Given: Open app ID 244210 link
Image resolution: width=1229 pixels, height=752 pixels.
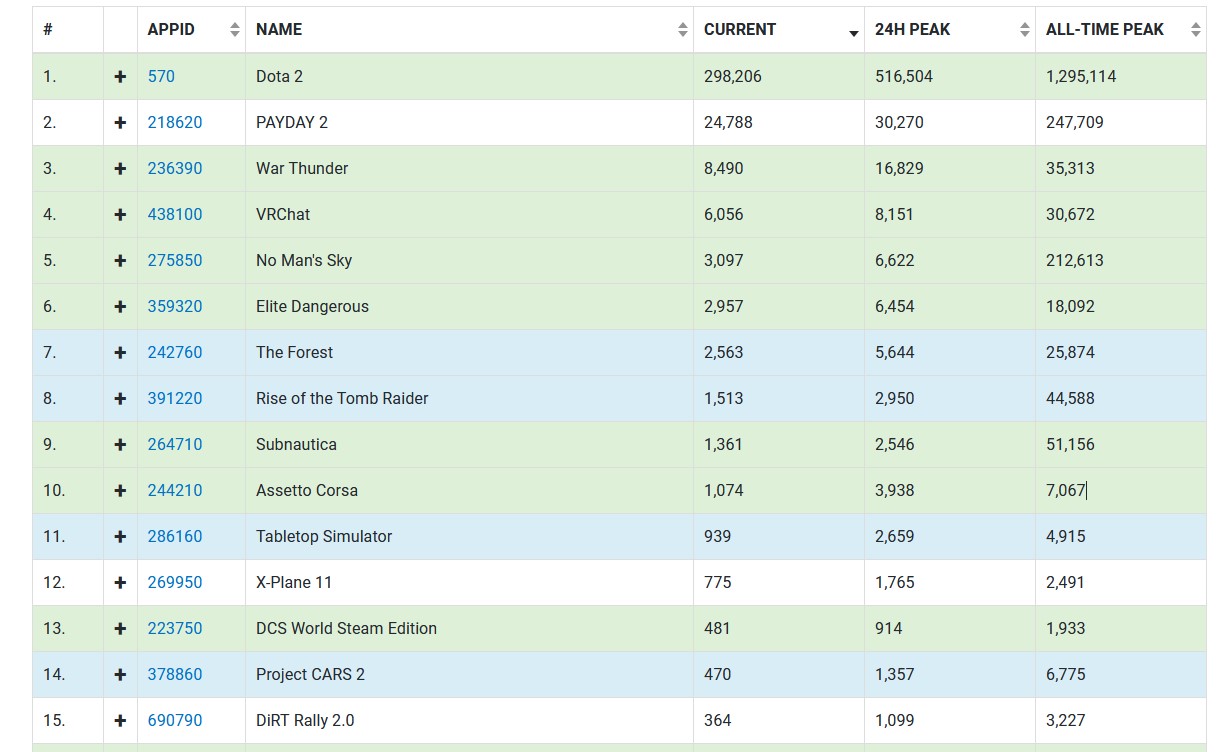Looking at the screenshot, I should (x=175, y=490).
